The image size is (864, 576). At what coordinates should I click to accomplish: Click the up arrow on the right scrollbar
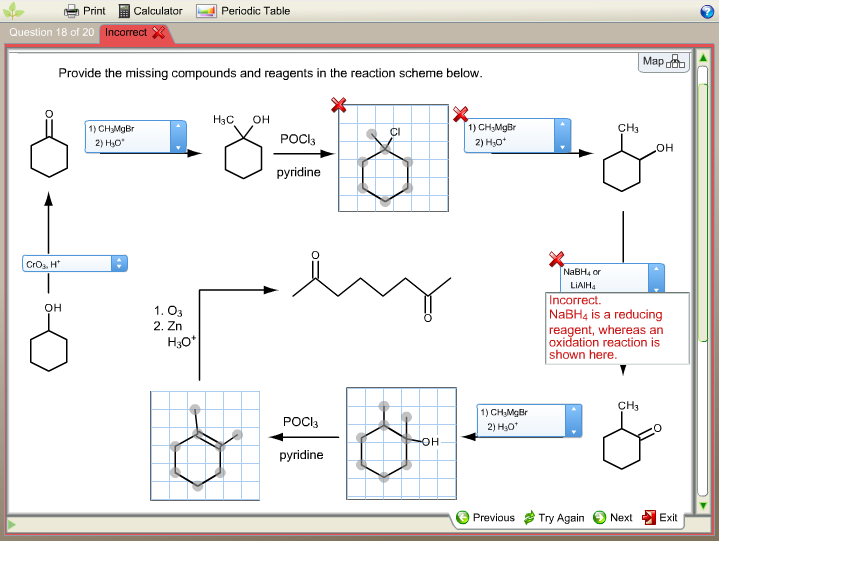pyautogui.click(x=704, y=57)
